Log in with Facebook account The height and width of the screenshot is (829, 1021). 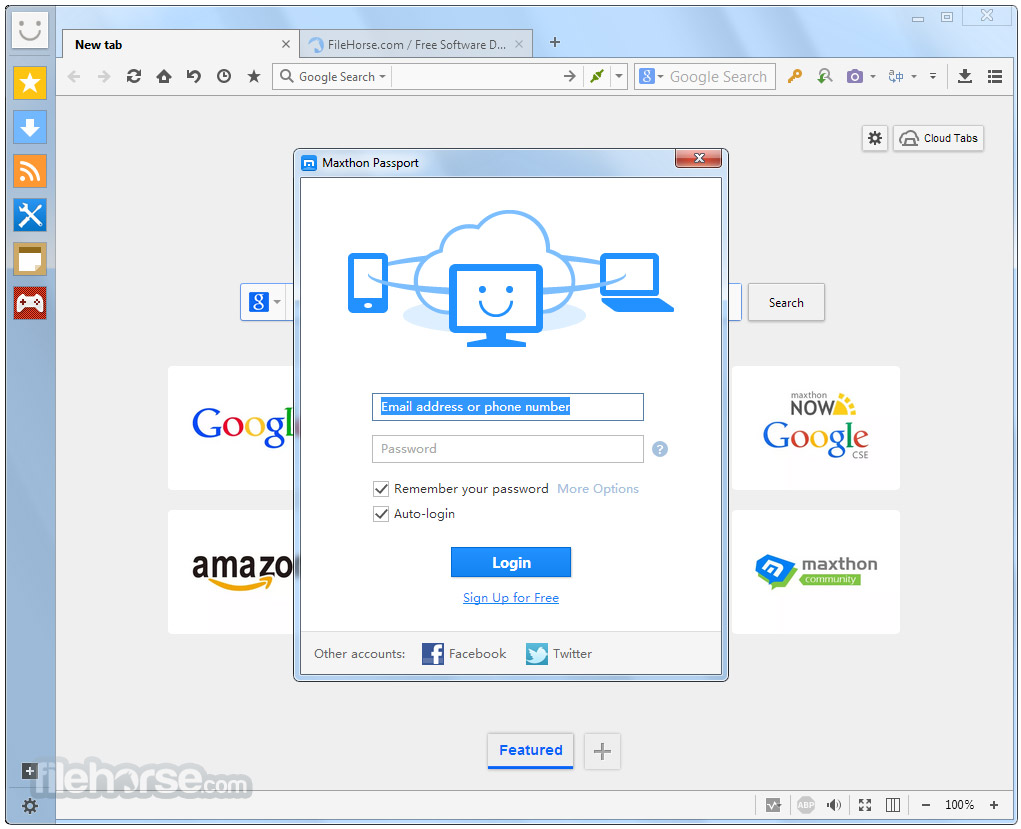point(464,654)
